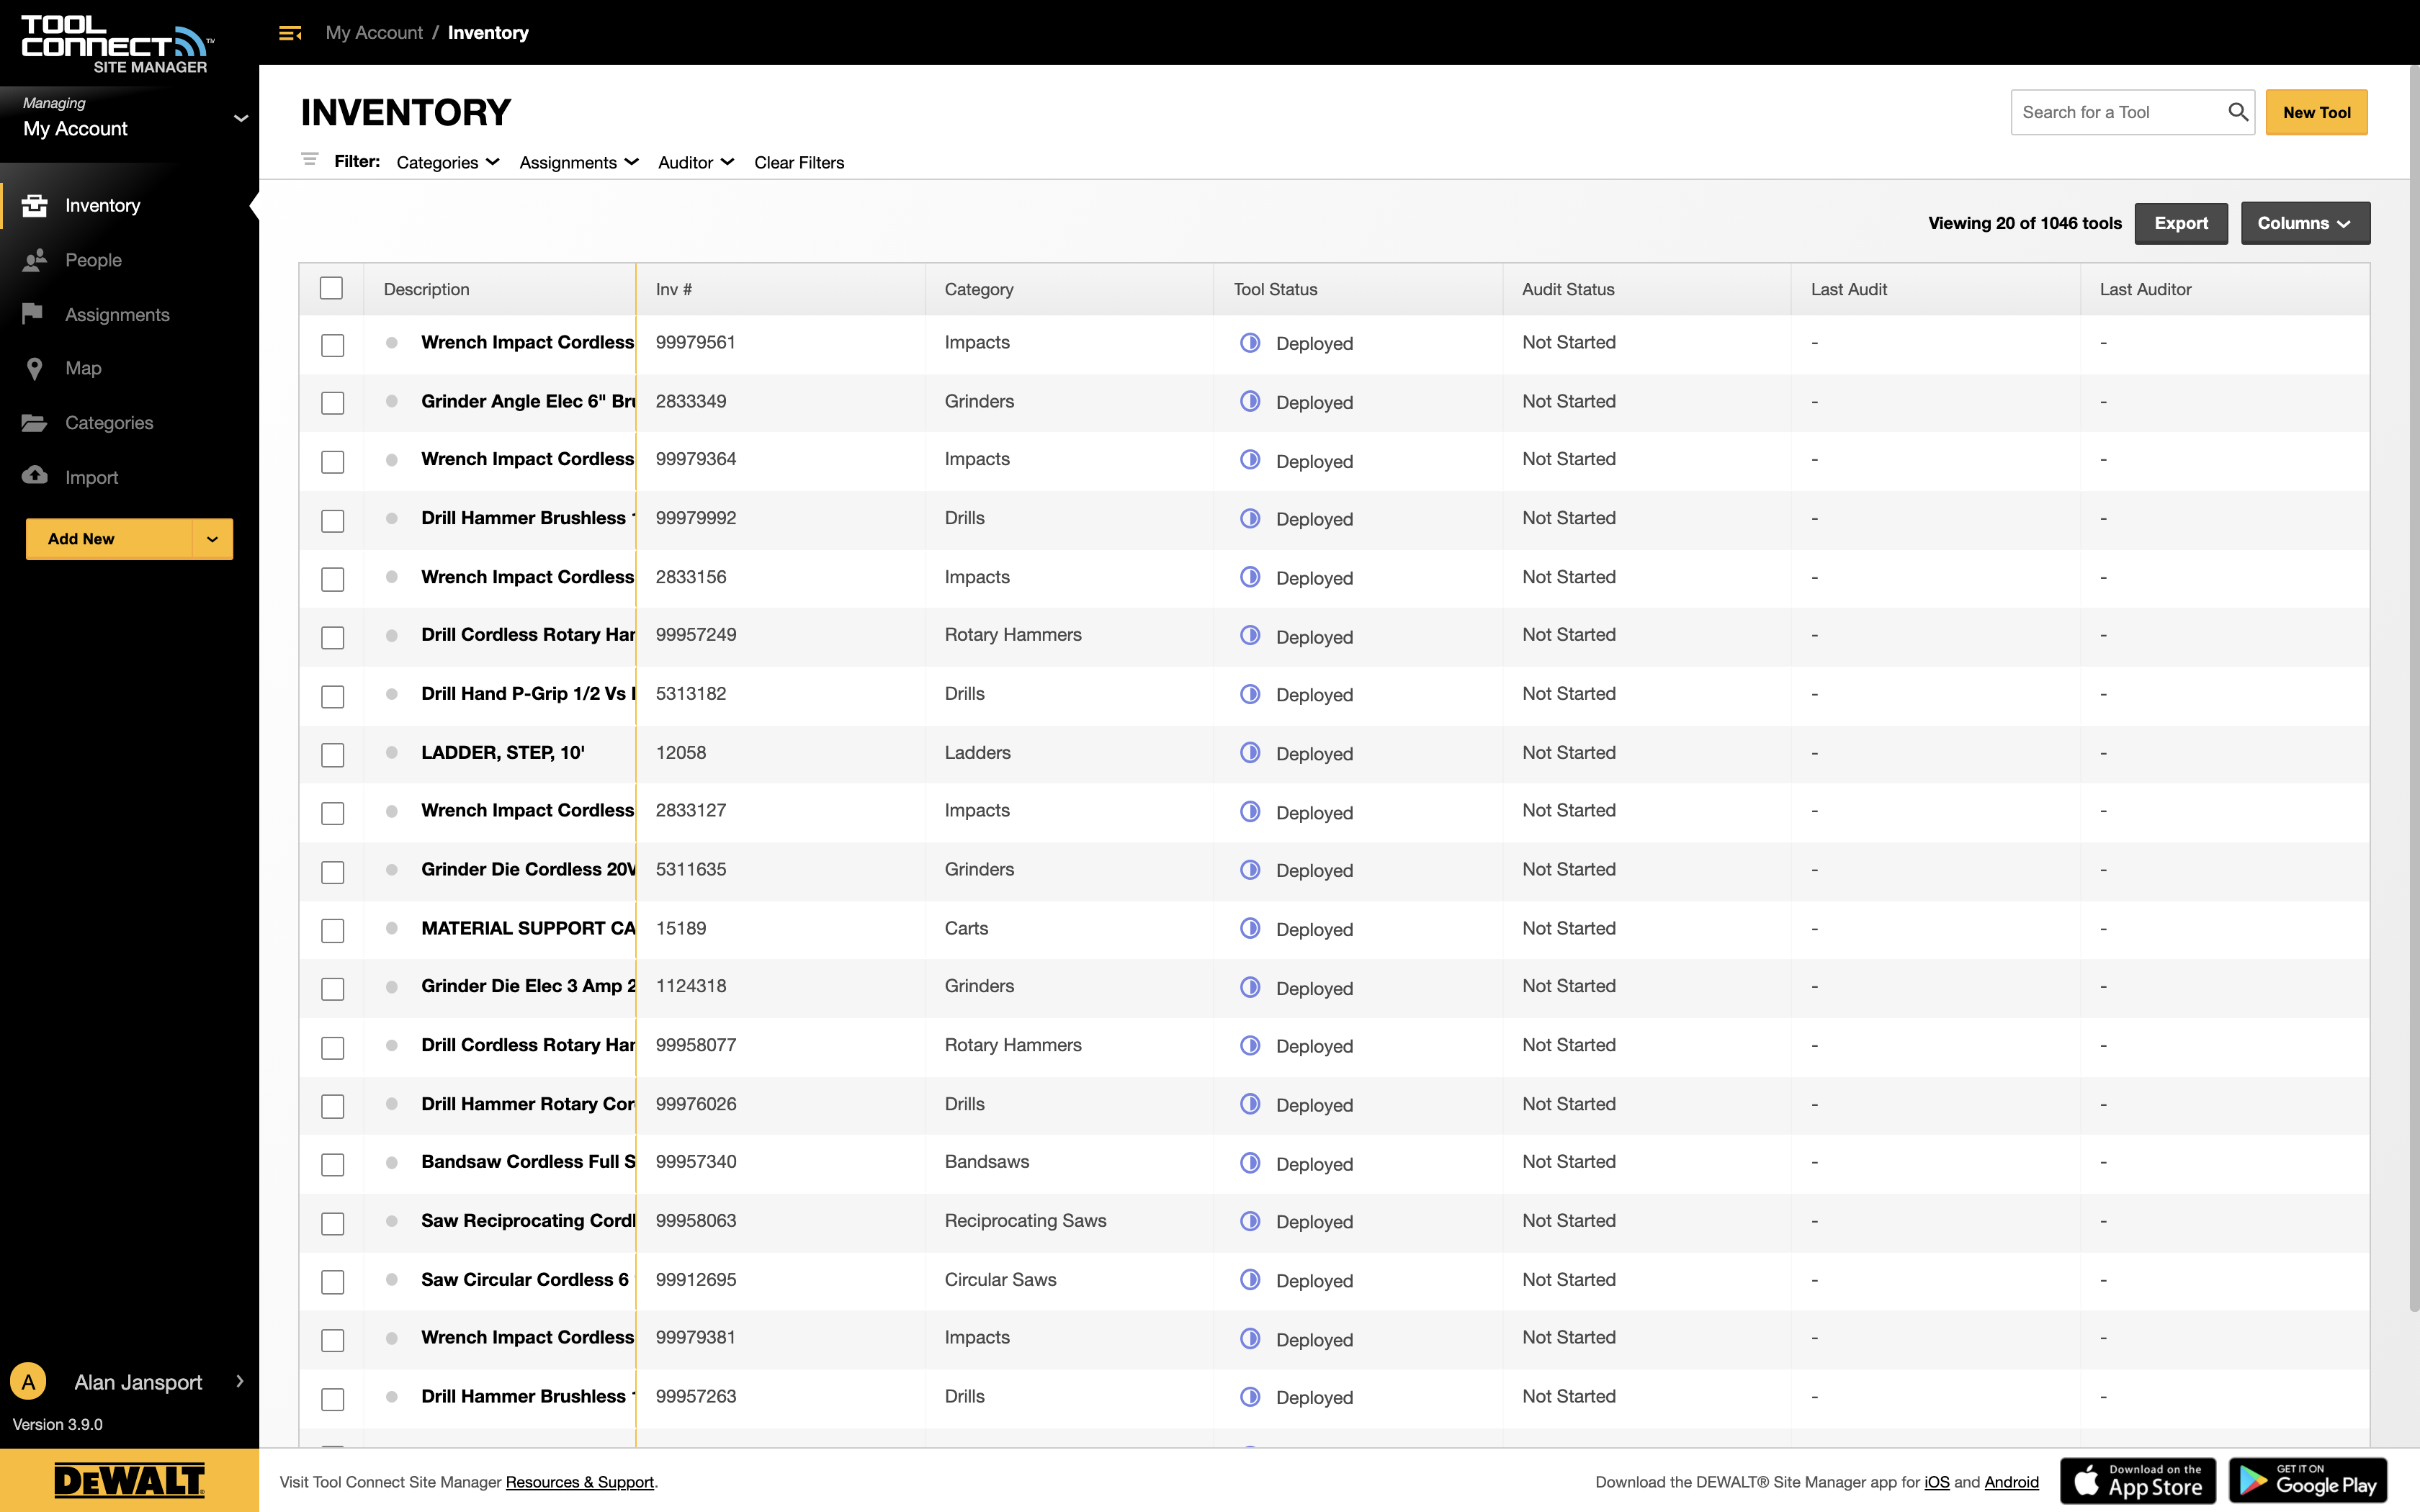Click the Download on the App Store badge
Image resolution: width=2420 pixels, height=1512 pixels.
(2137, 1480)
